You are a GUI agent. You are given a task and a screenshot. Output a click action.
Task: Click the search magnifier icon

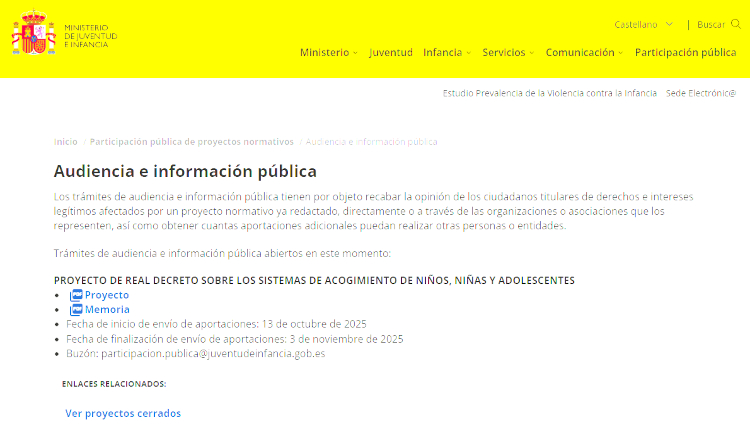point(736,24)
